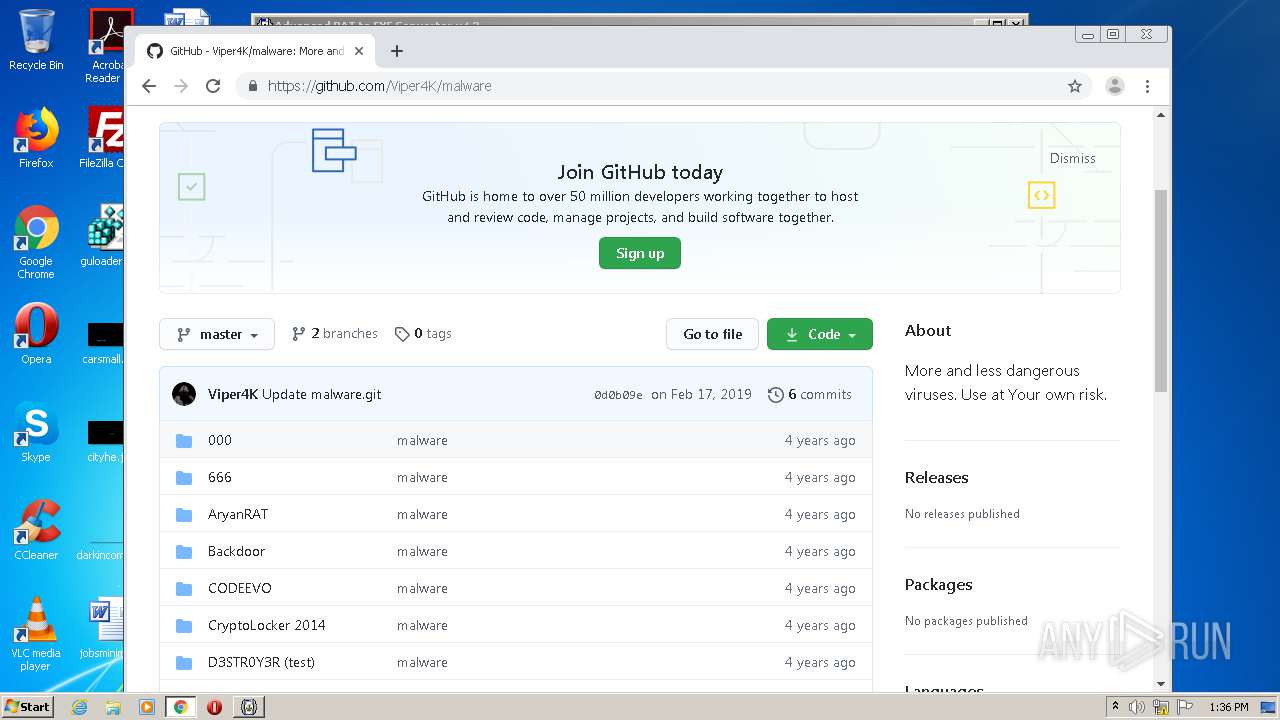
Task: Expand the green Code dropdown
Action: (820, 334)
